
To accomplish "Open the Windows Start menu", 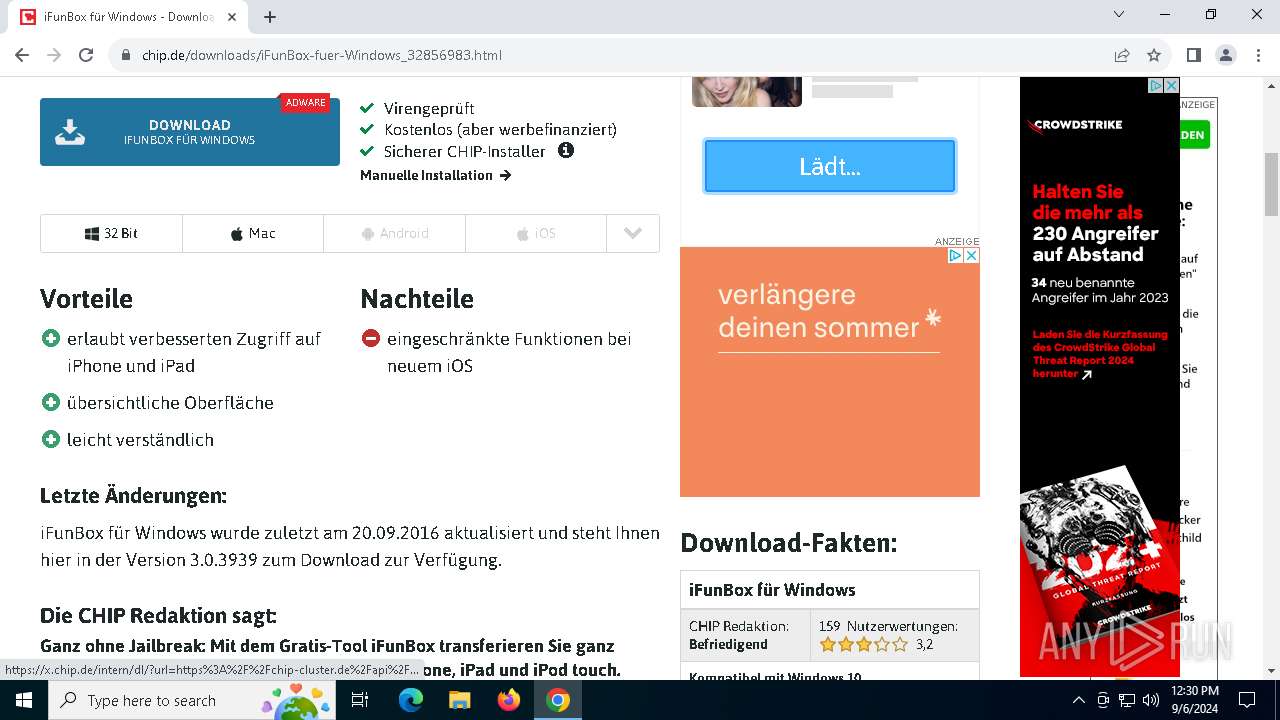I will pos(23,700).
